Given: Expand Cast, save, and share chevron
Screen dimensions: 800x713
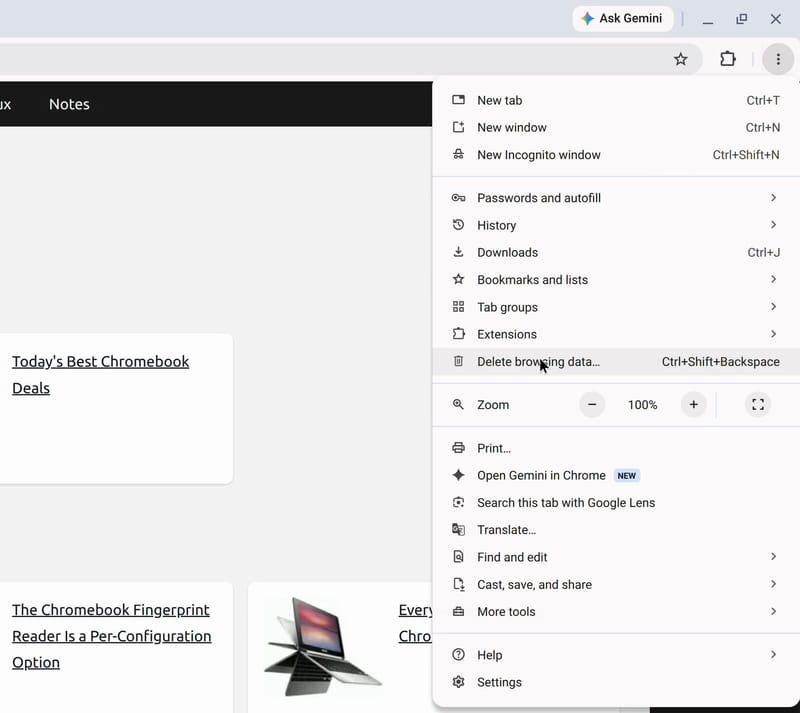Looking at the screenshot, I should coord(773,584).
